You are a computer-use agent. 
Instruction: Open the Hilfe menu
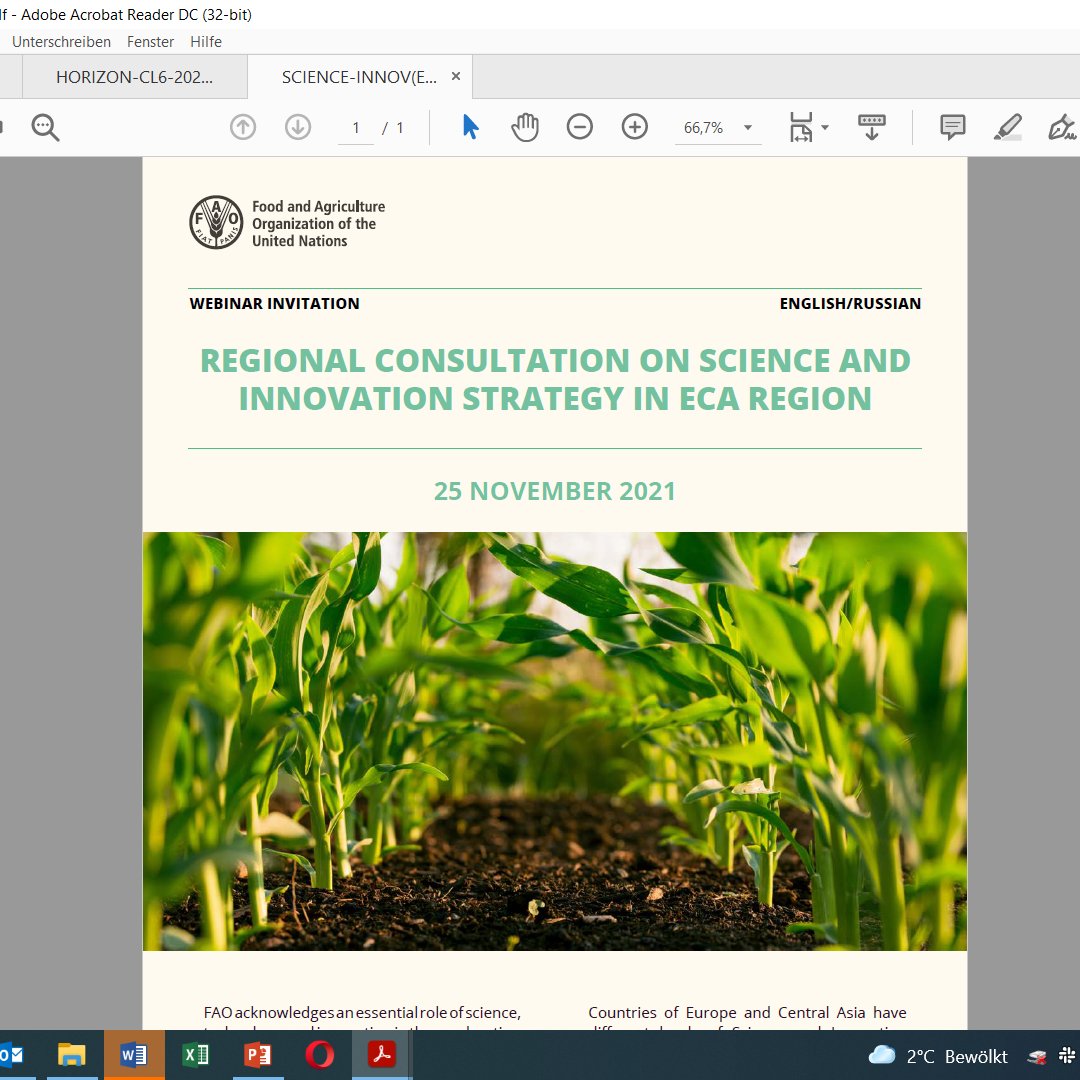point(206,42)
